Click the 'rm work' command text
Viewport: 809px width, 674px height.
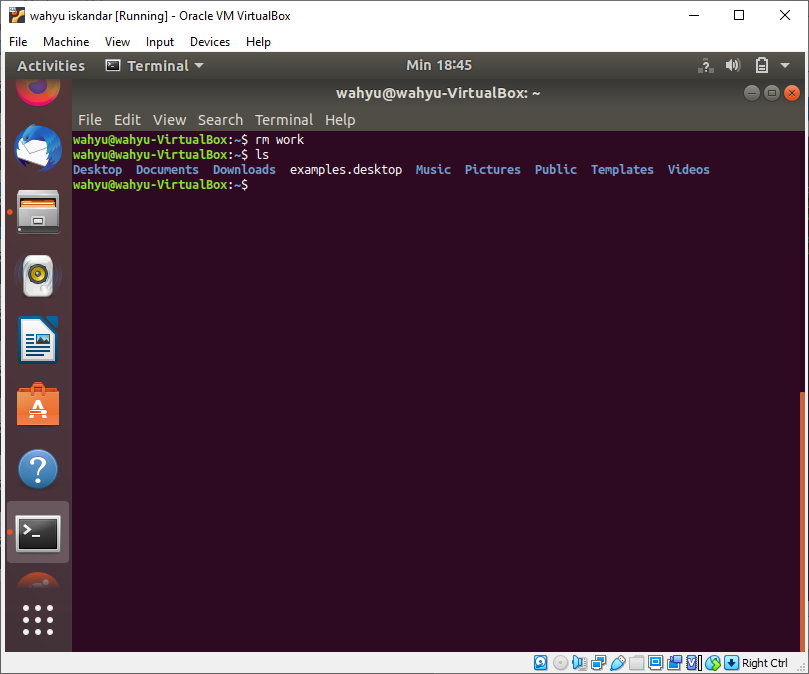[280, 140]
